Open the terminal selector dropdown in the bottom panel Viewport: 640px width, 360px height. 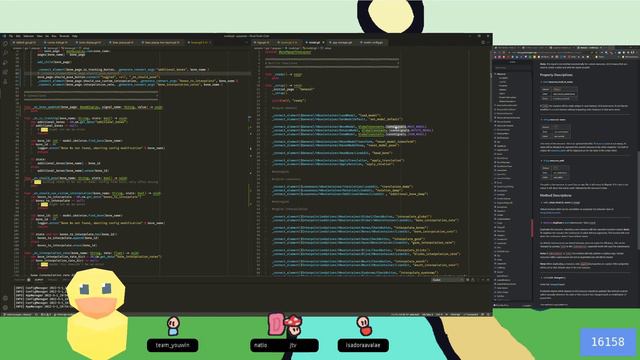(x=448, y=280)
